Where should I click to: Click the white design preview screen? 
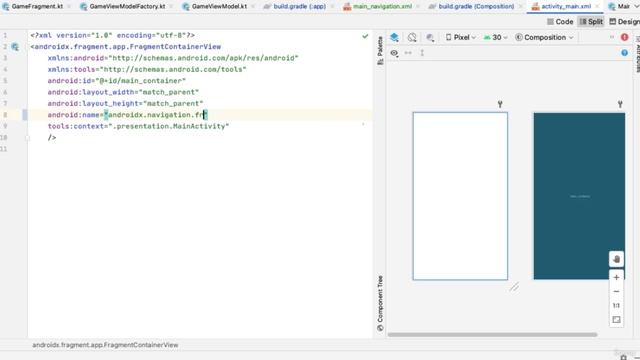[460, 196]
